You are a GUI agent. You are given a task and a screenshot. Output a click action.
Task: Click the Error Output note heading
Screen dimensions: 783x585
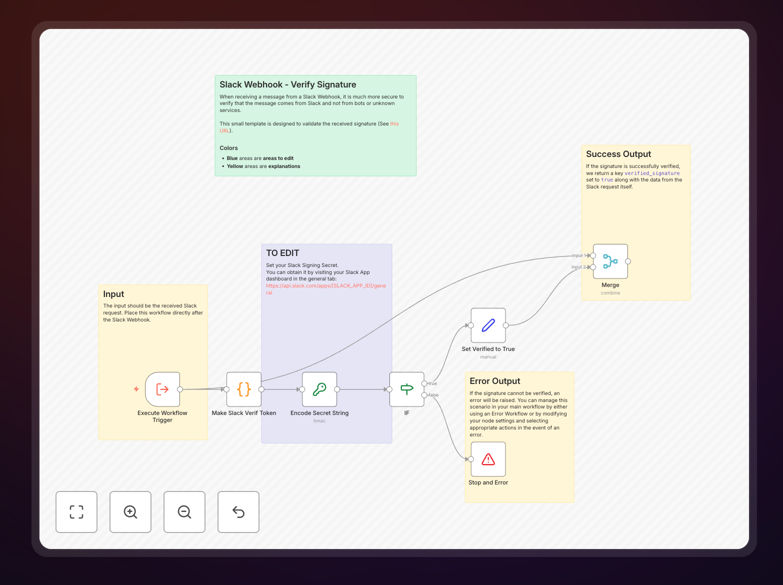pos(495,381)
